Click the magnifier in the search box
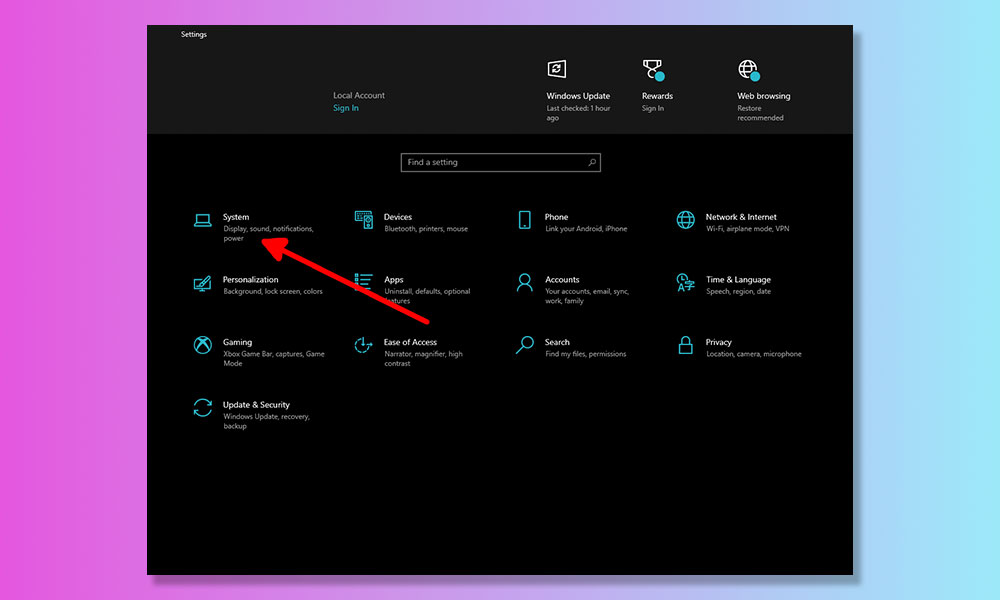Viewport: 1000px width, 600px height. 592,163
